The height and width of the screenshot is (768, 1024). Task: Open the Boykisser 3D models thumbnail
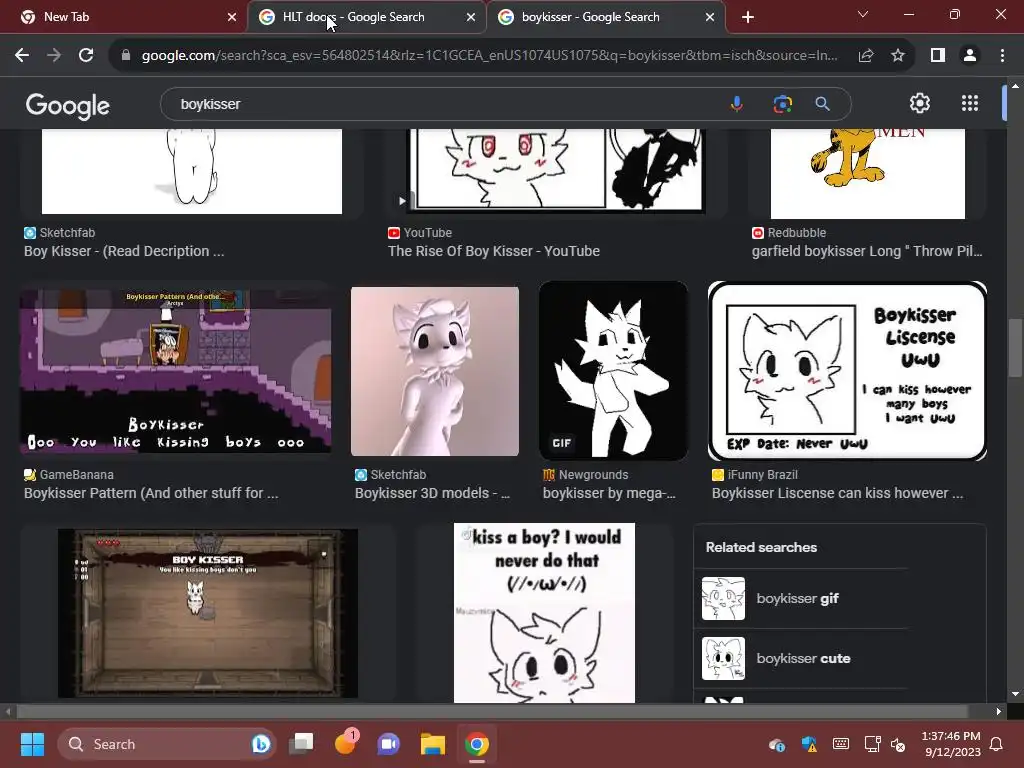tap(435, 371)
